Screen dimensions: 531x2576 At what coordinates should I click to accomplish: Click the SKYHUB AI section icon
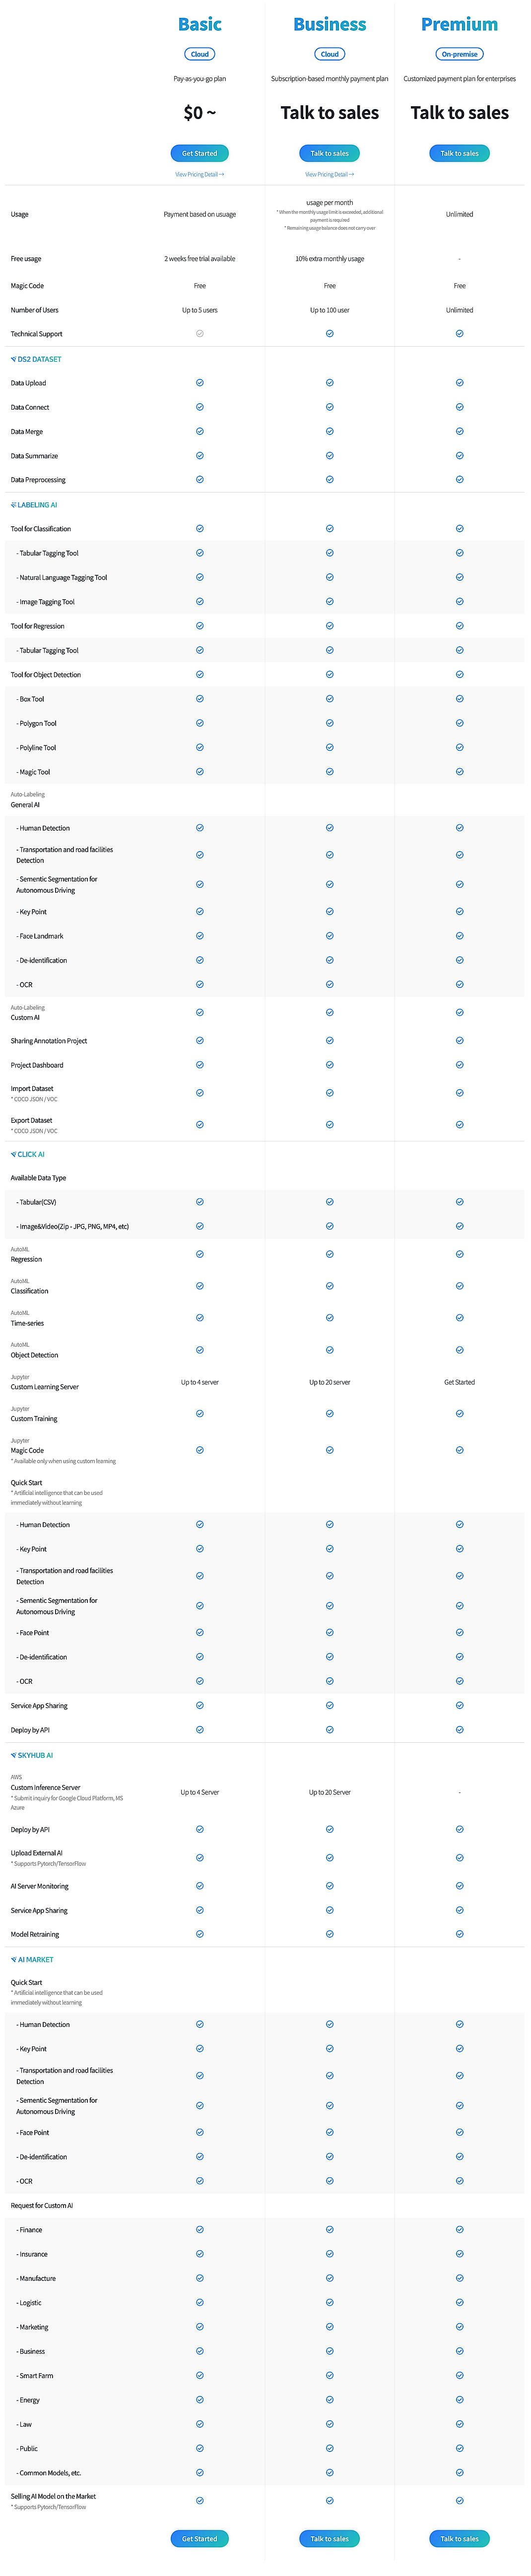click(13, 1755)
